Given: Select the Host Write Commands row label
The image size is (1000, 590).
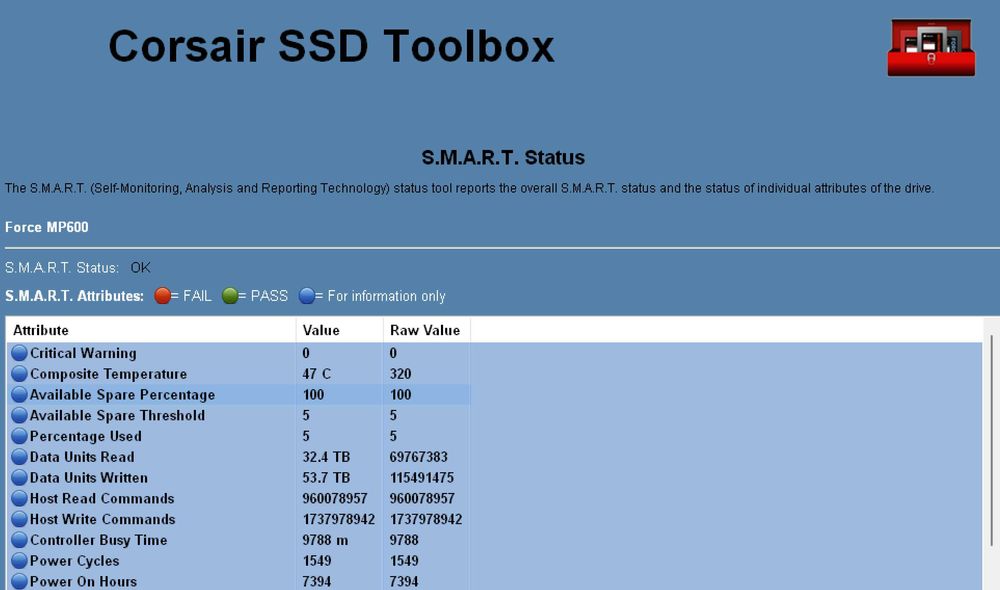Looking at the screenshot, I should point(103,519).
